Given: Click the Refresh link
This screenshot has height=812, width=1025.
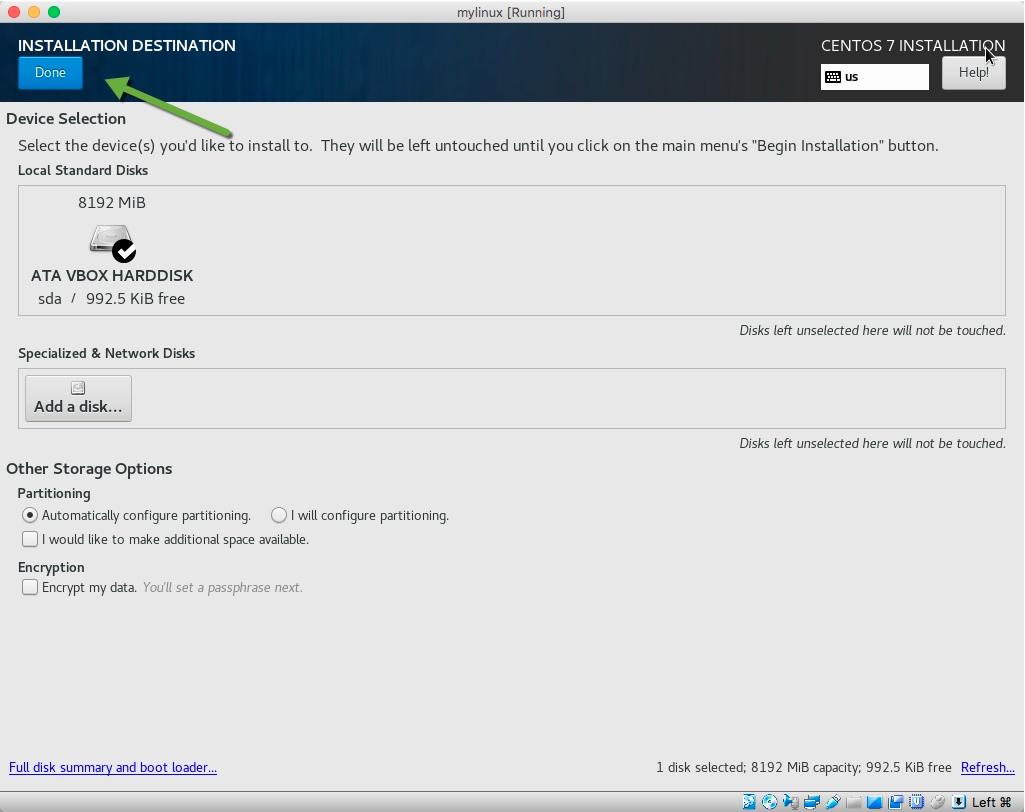Looking at the screenshot, I should [x=987, y=767].
